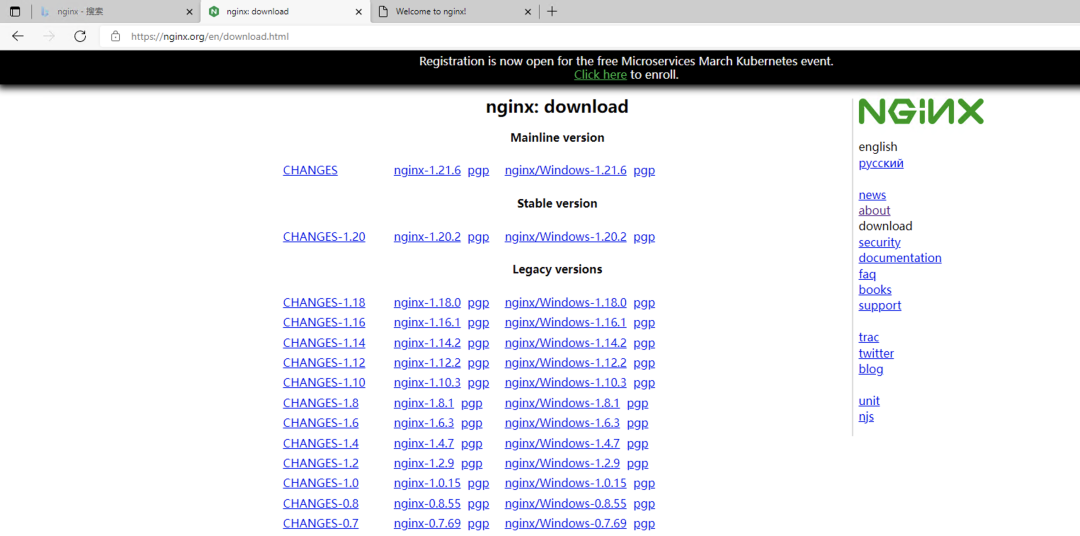Switch to the 'Welcome to nginx!' tab

pyautogui.click(x=455, y=12)
